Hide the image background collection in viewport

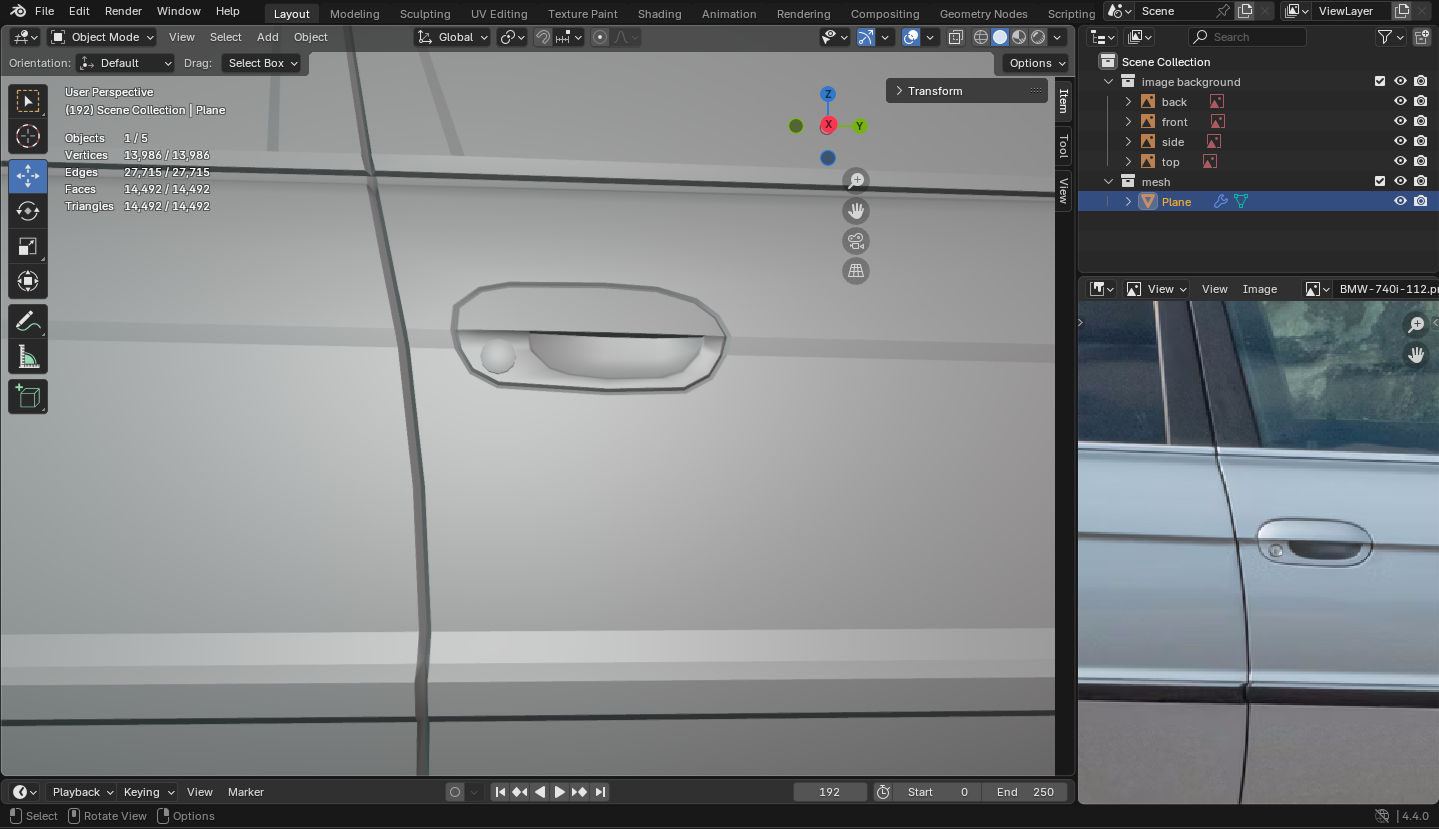click(x=1400, y=82)
